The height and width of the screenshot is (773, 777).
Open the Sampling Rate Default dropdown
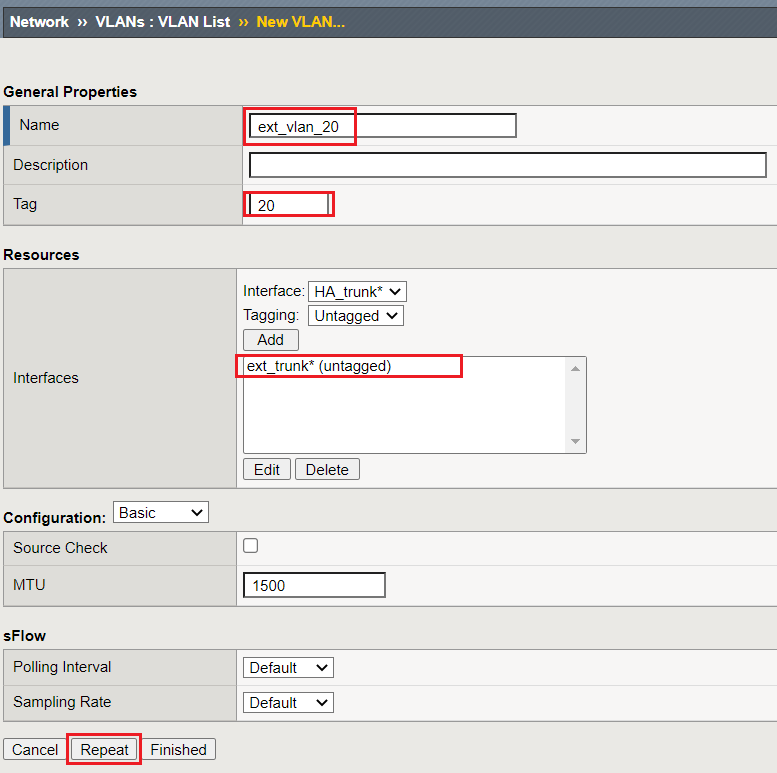coord(288,703)
